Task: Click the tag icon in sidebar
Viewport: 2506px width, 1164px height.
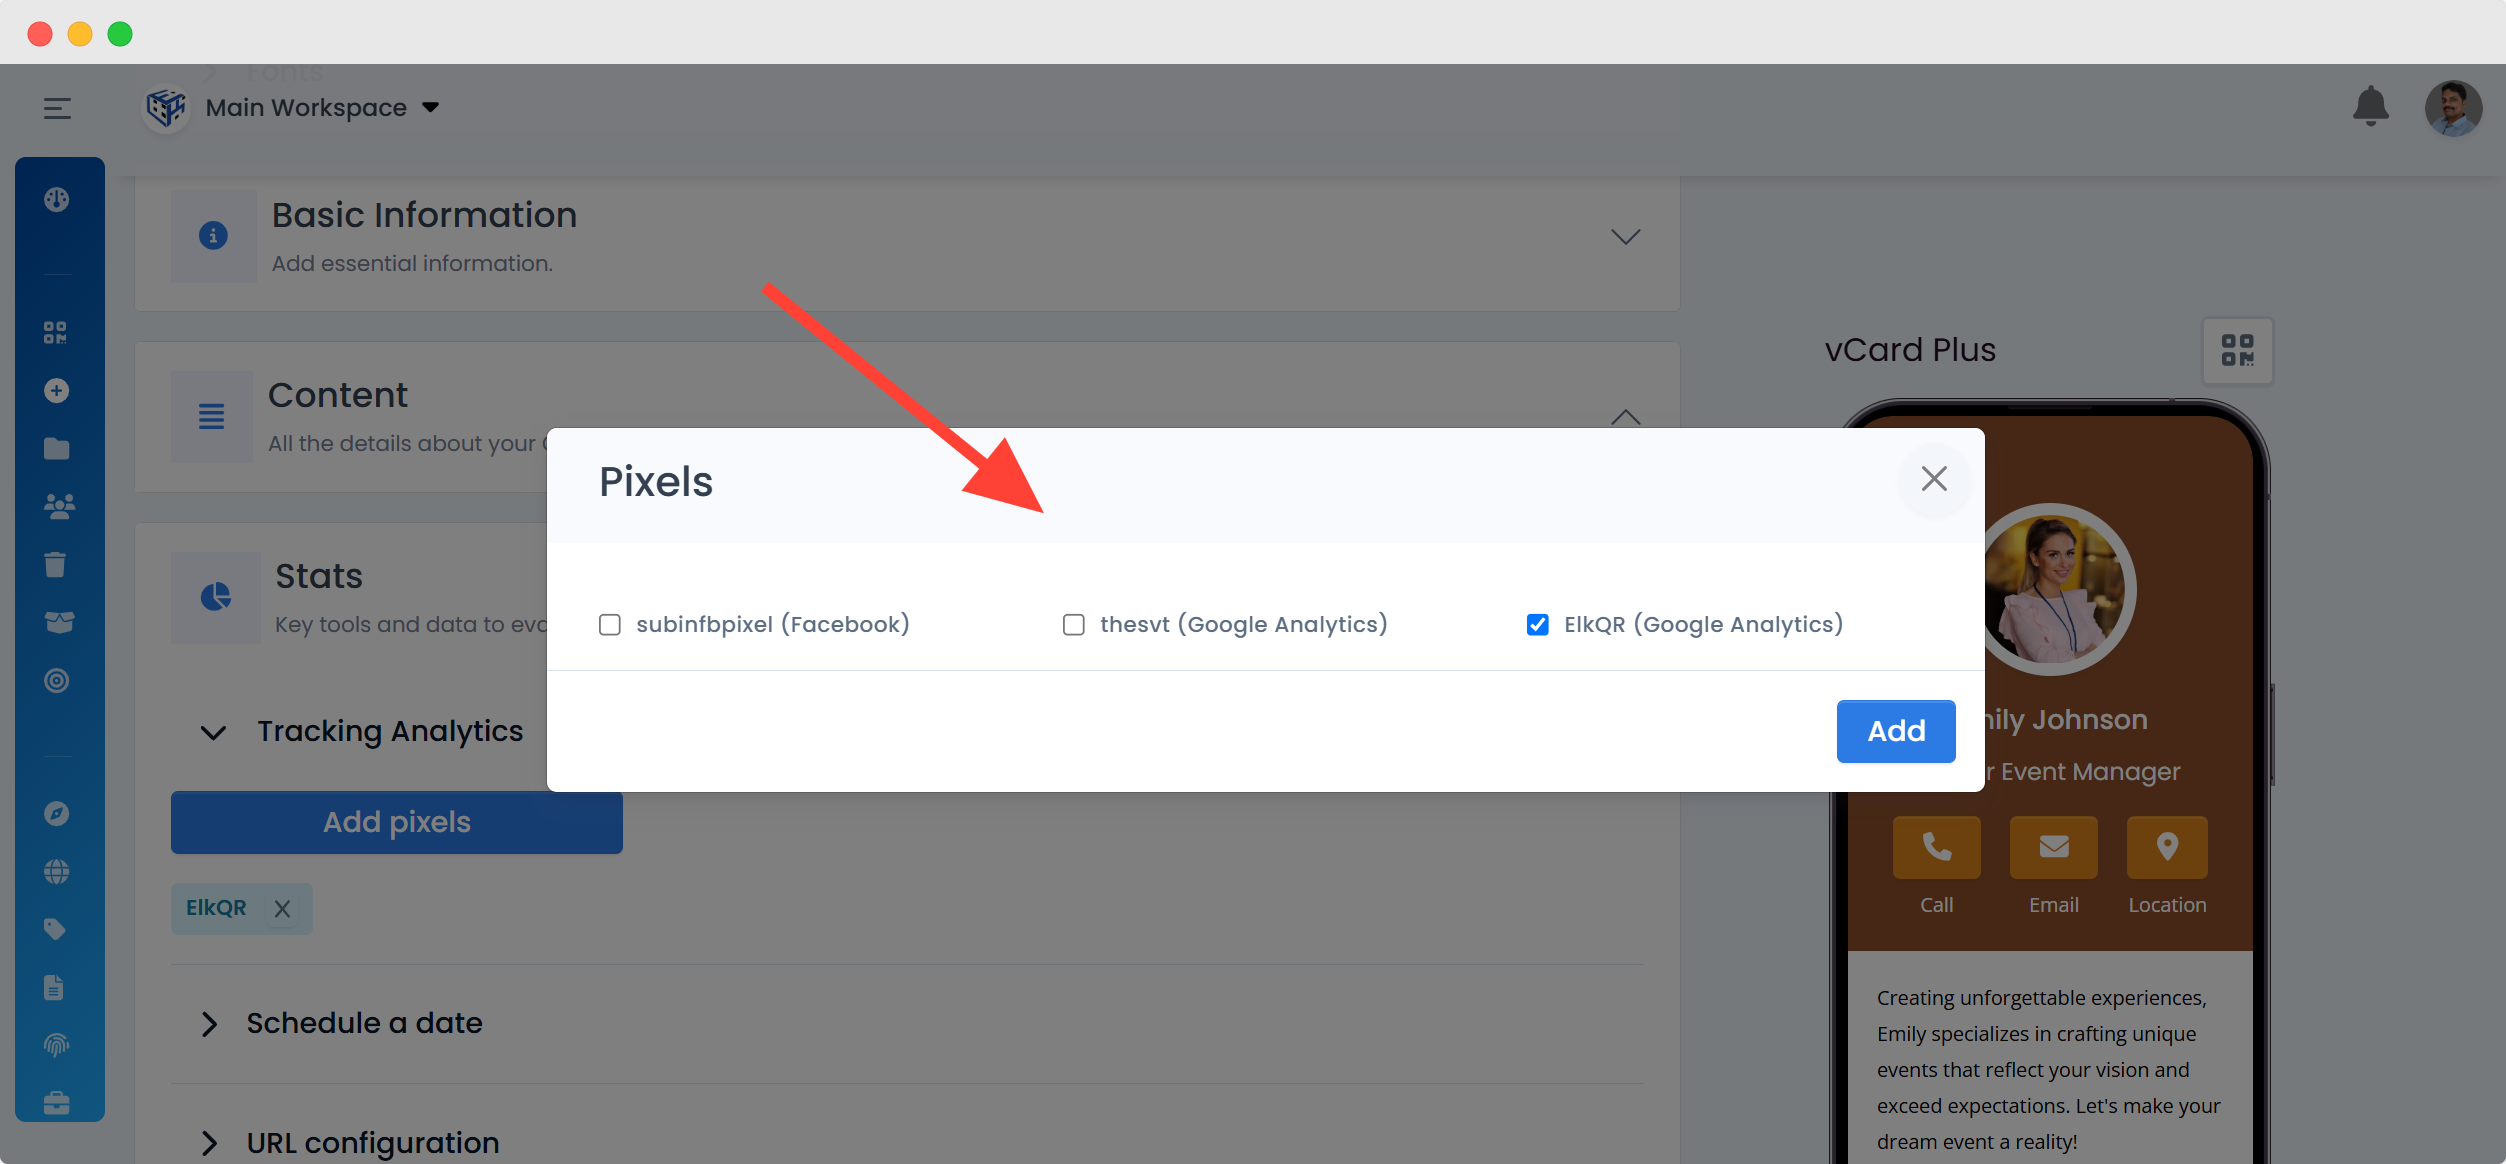Action: point(56,930)
